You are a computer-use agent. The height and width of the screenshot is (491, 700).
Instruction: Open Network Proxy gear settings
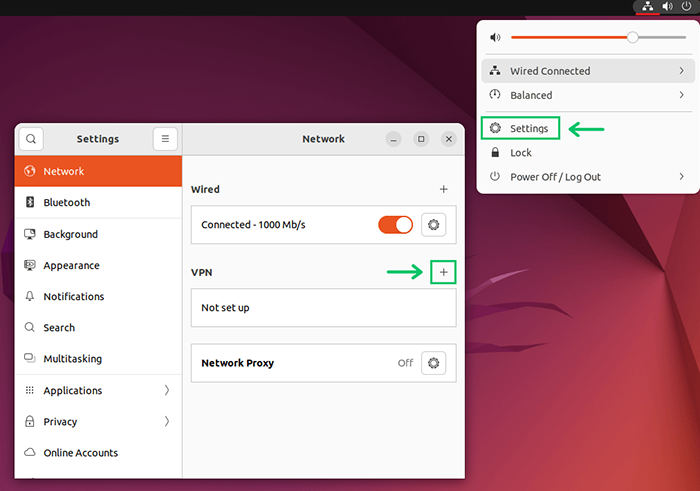click(433, 363)
